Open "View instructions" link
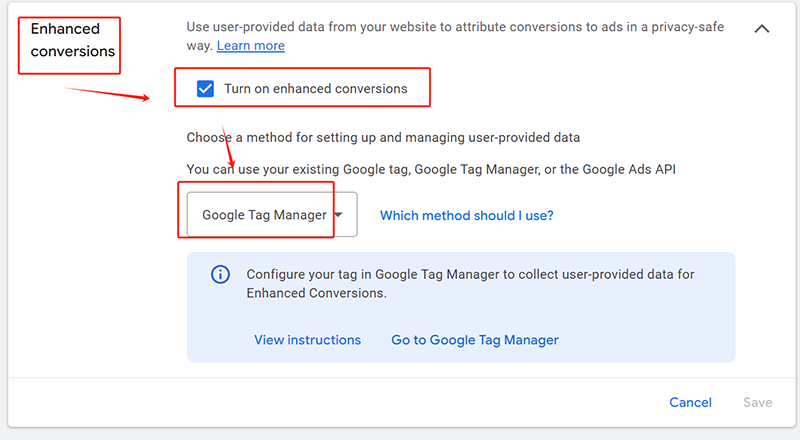 tap(307, 340)
